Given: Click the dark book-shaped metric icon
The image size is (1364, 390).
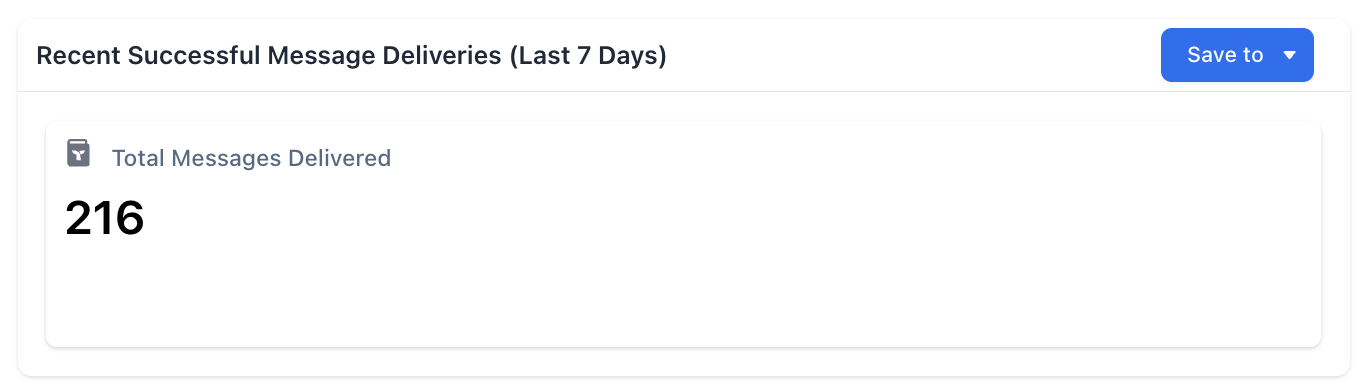Looking at the screenshot, I should (78, 153).
